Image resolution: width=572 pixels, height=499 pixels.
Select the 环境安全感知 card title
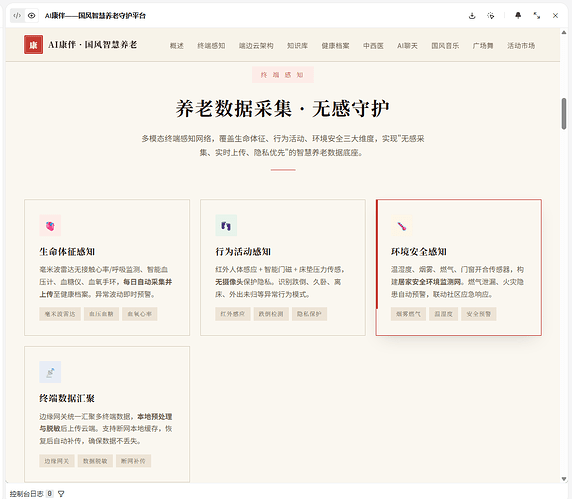pyautogui.click(x=419, y=252)
